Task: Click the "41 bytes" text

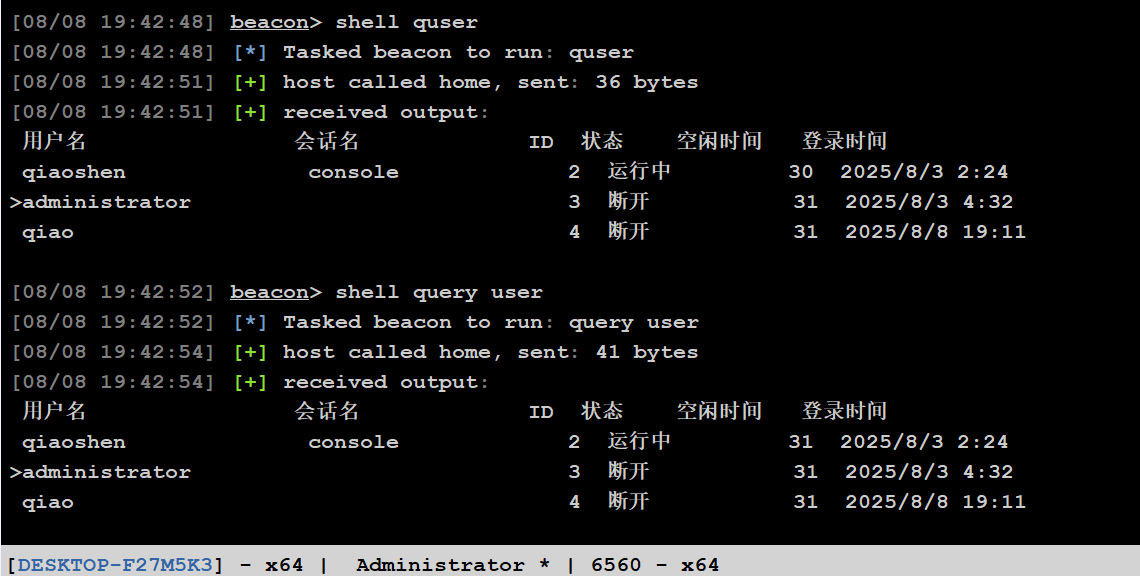Action: 647,352
